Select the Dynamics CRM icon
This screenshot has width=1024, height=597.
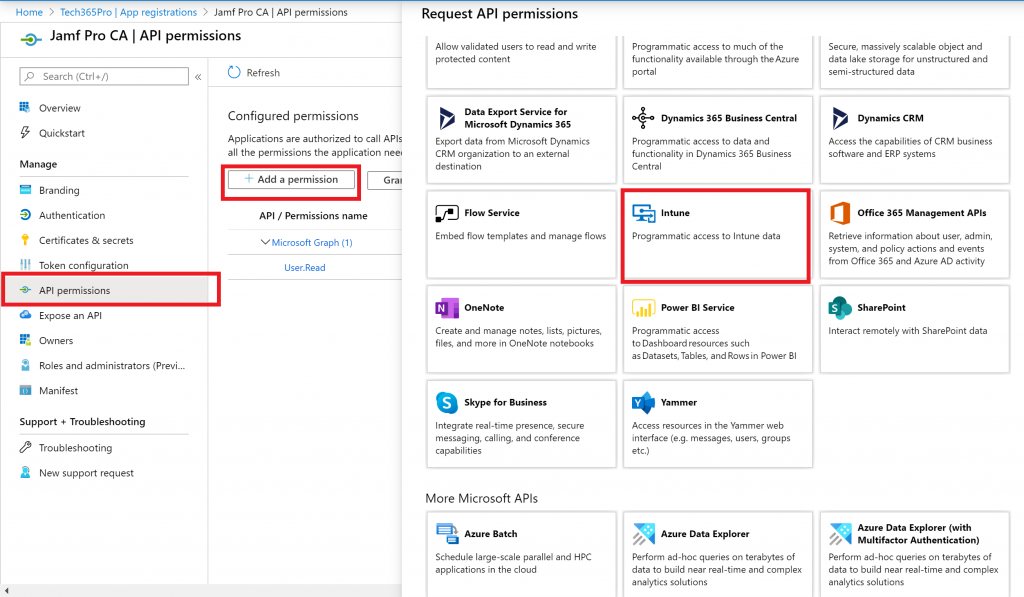point(840,119)
